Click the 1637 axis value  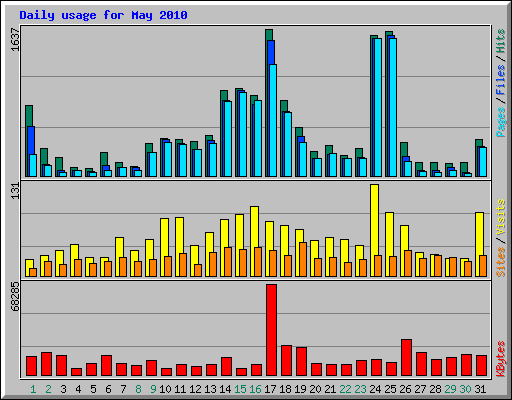pyautogui.click(x=15, y=40)
